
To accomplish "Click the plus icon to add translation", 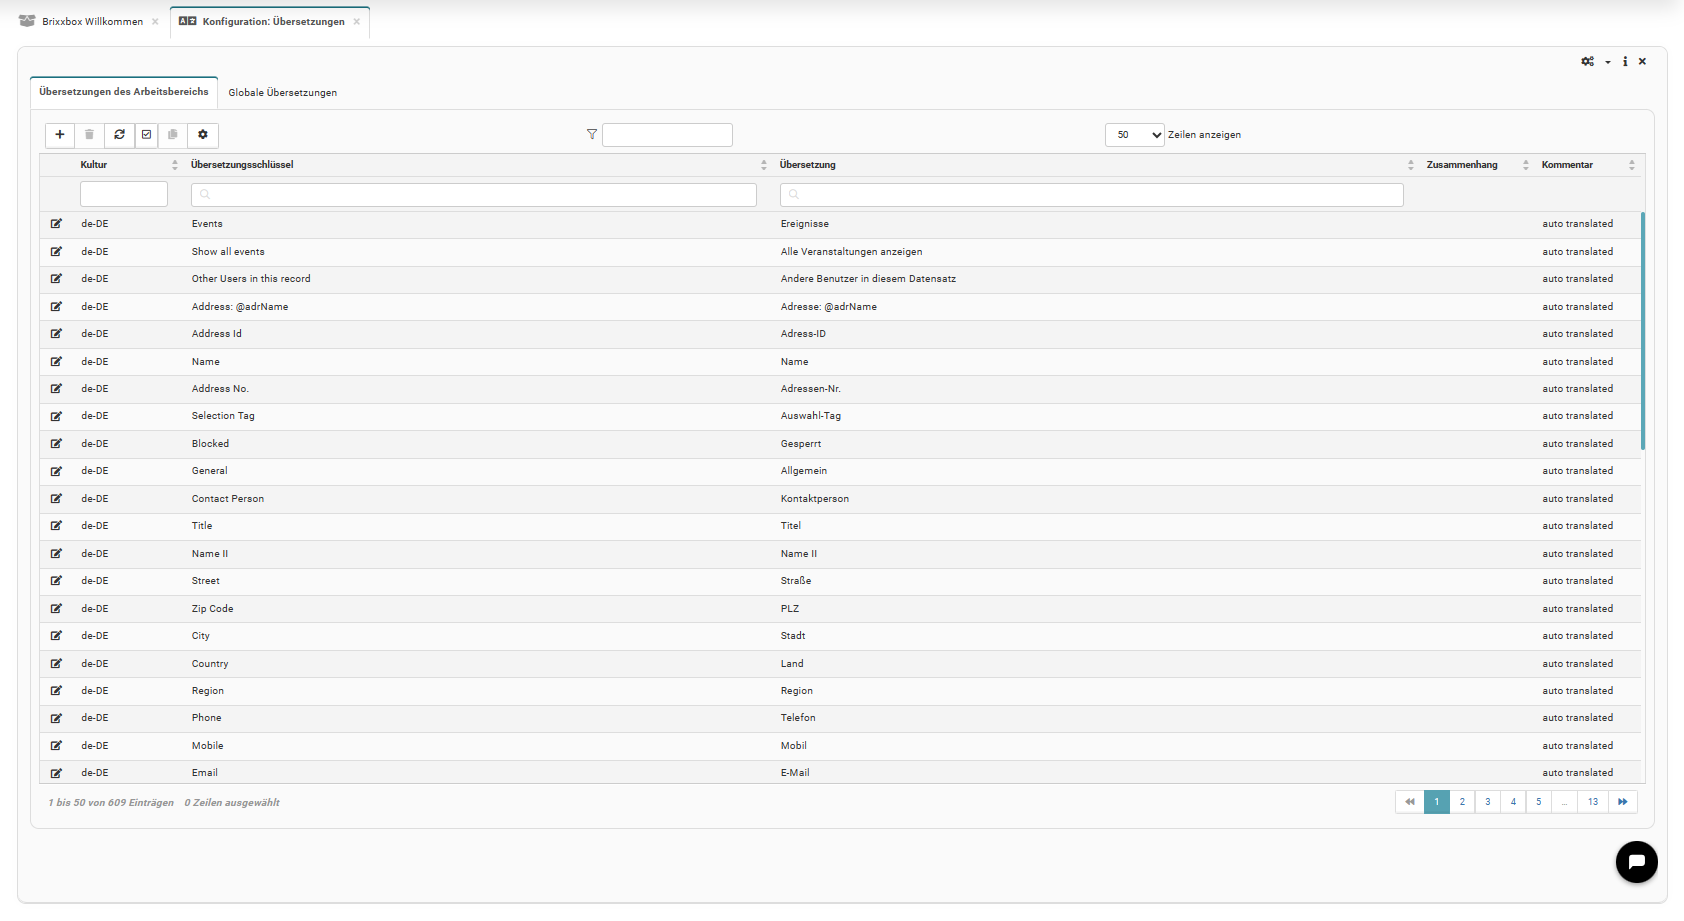I will coord(60,135).
